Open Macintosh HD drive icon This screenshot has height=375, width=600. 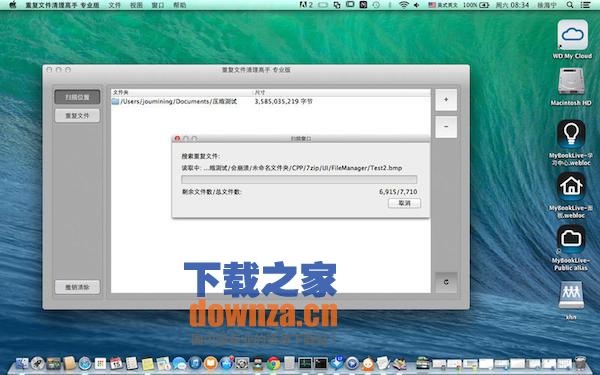click(571, 82)
